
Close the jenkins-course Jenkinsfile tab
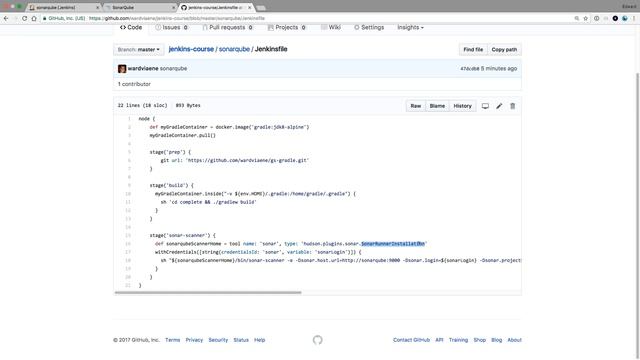249,7
